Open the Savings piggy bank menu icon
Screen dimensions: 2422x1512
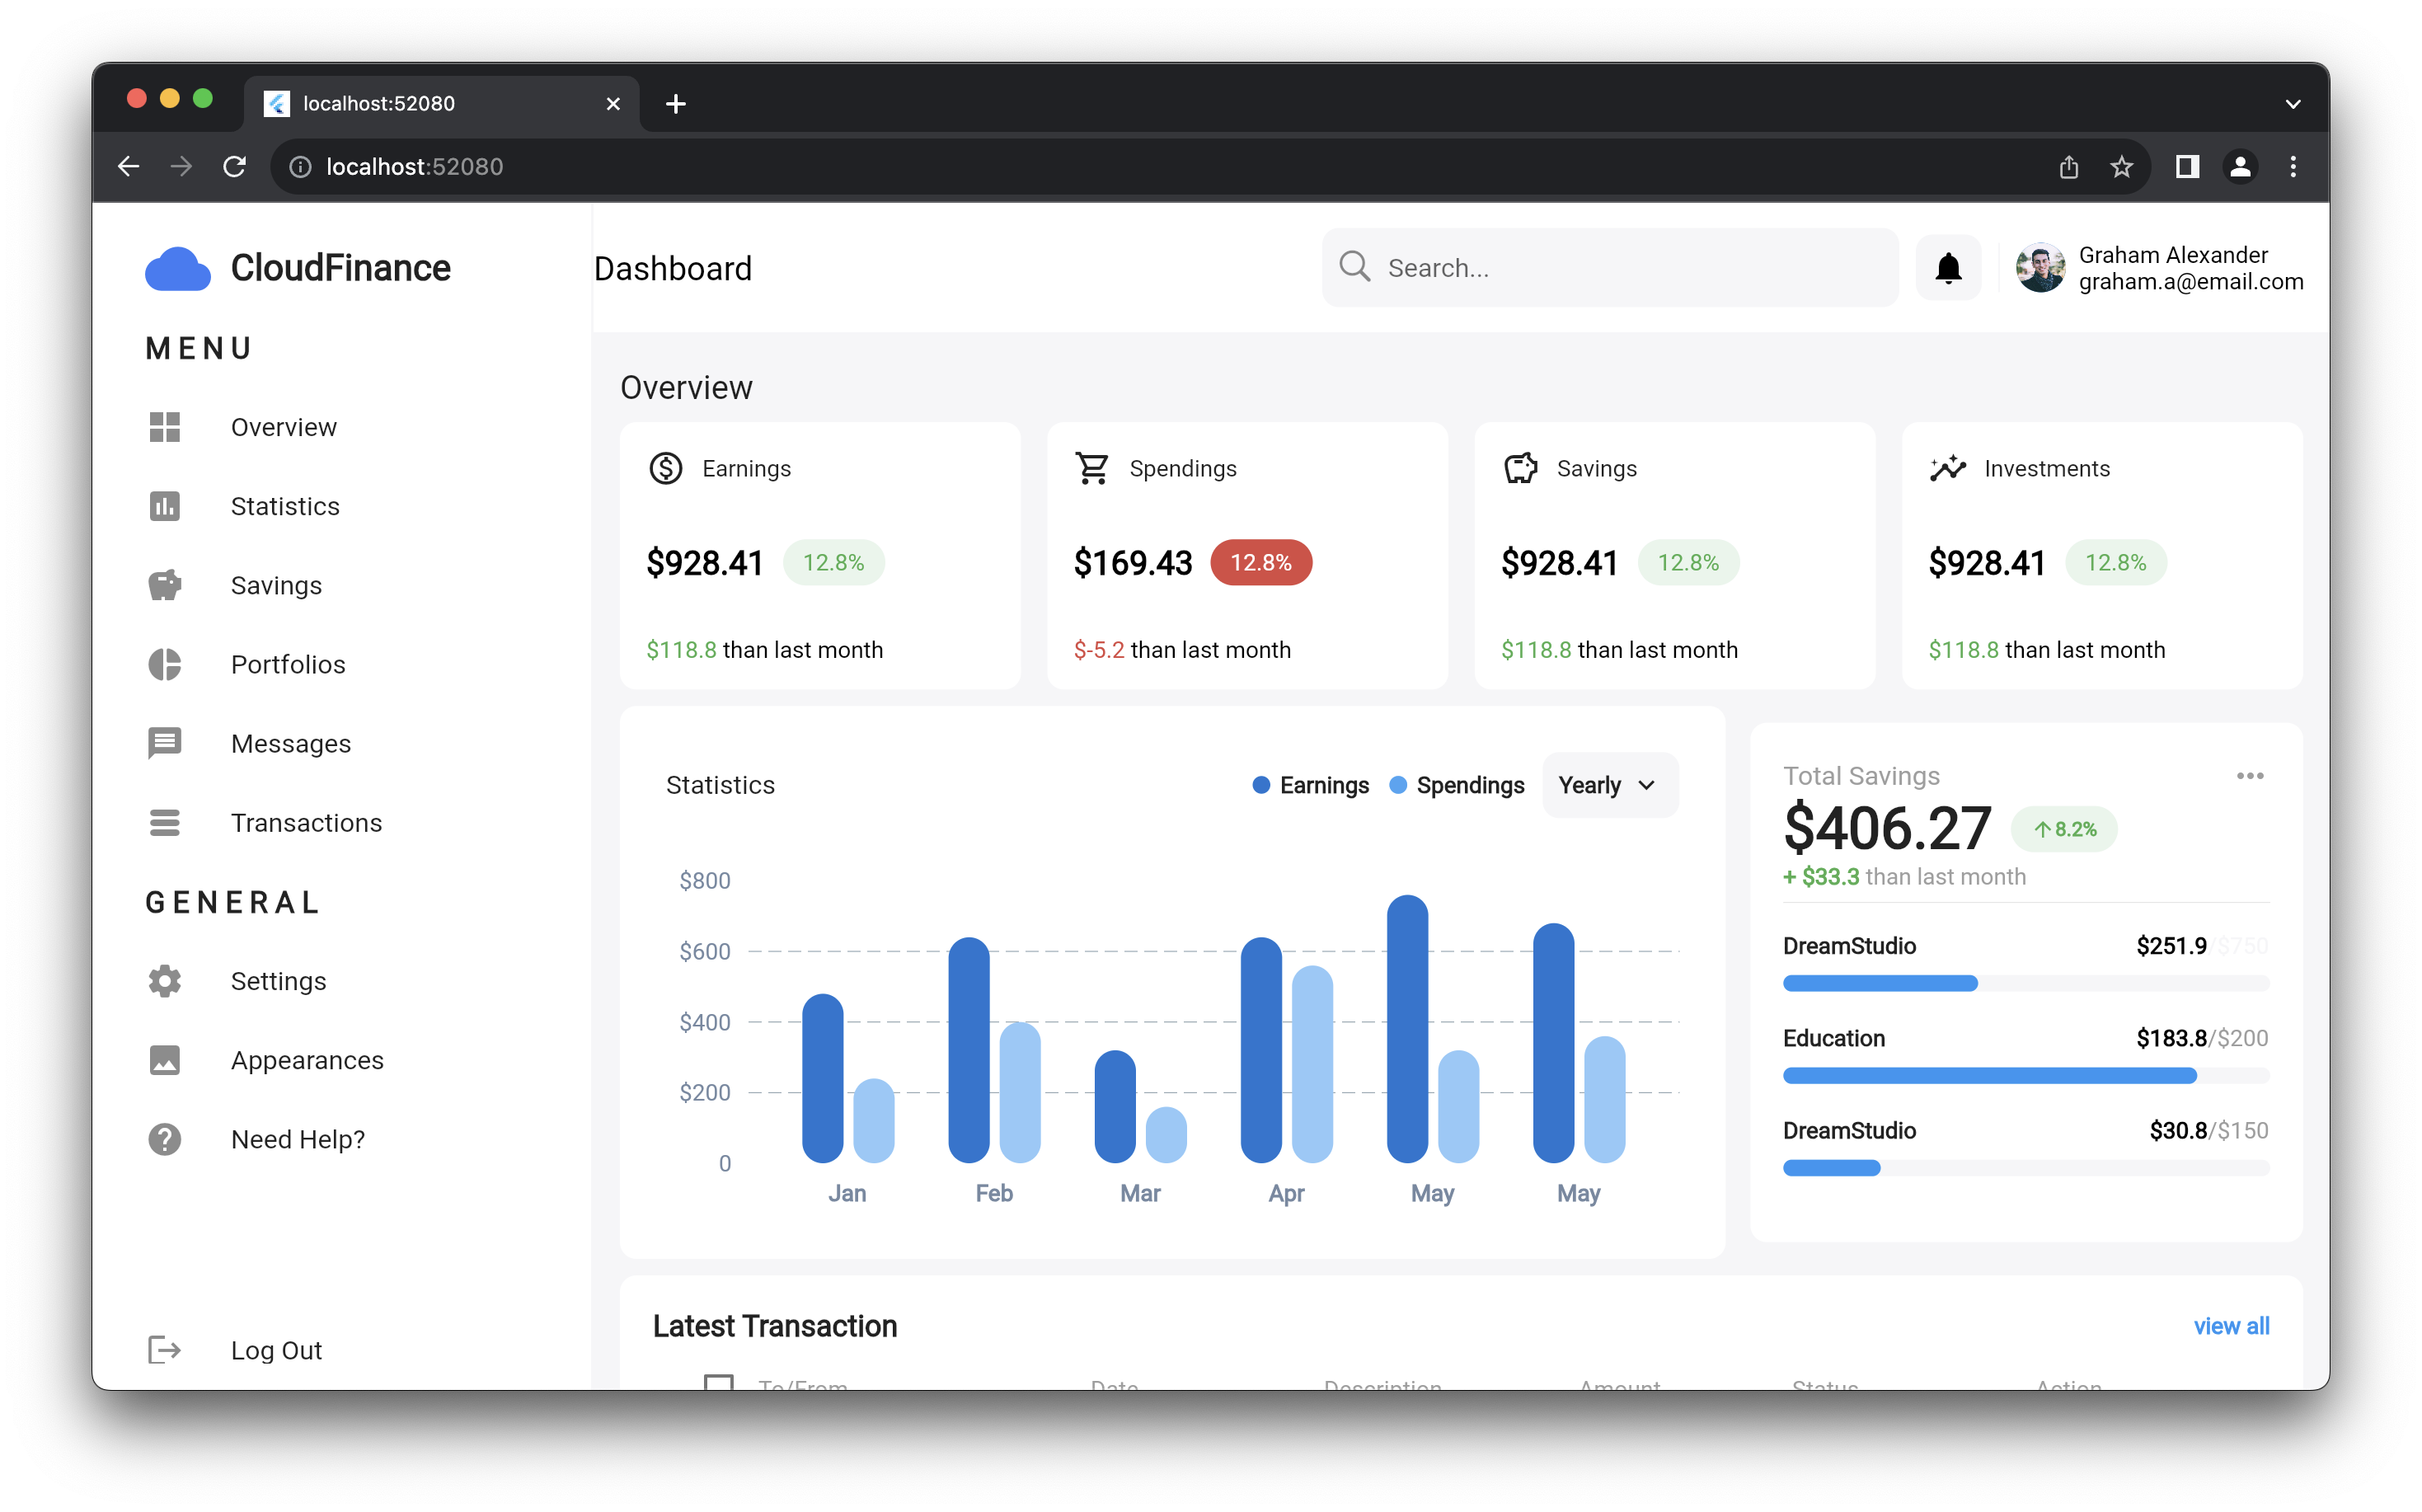coord(164,584)
